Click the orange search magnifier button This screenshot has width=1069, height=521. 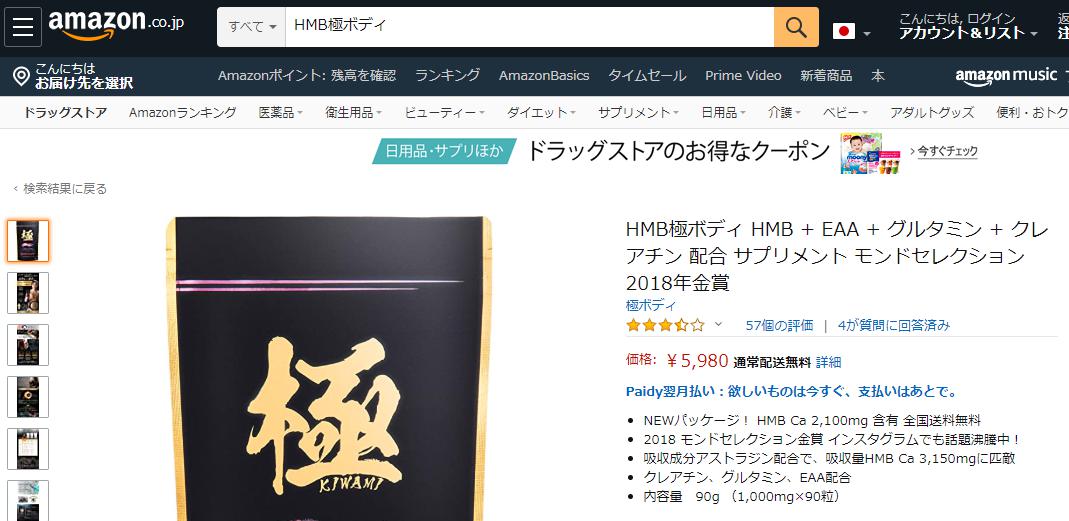[x=796, y=27]
